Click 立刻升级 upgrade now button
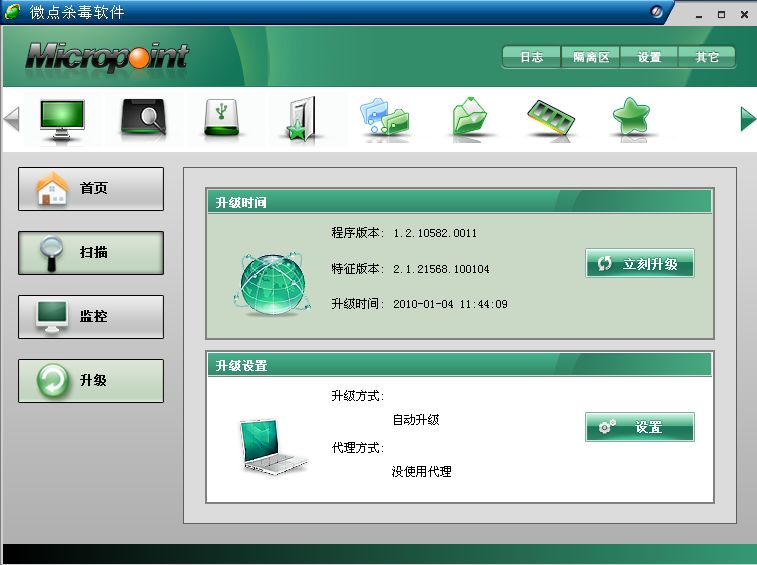Image resolution: width=757 pixels, height=565 pixels. 640,263
